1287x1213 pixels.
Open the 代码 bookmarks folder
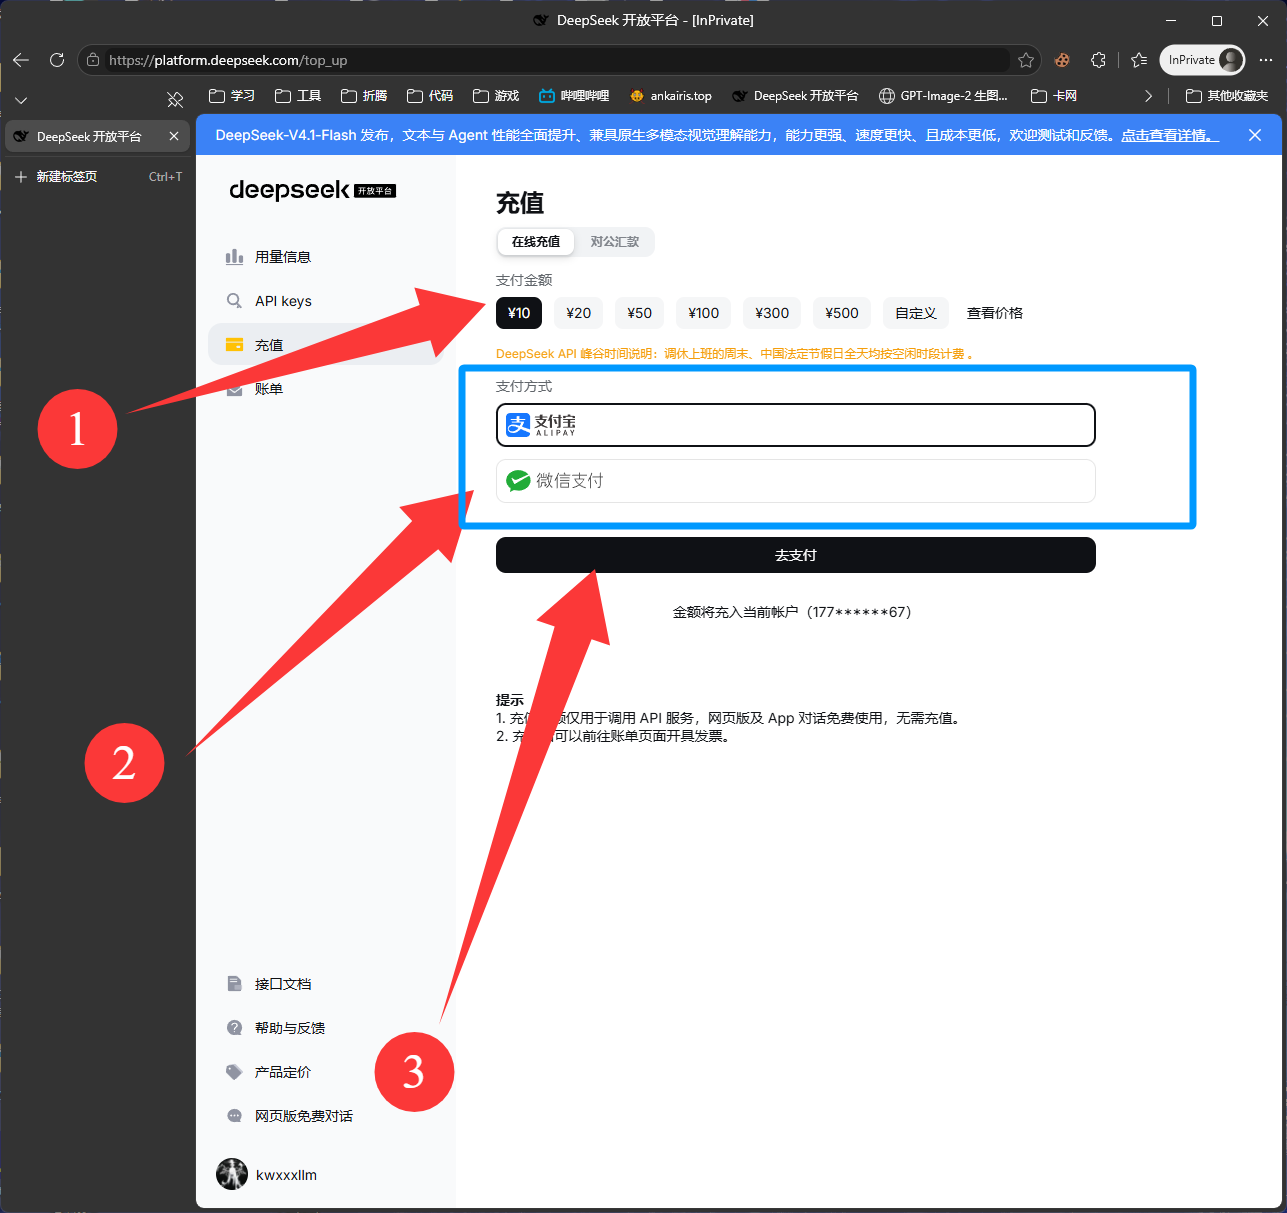click(x=430, y=96)
